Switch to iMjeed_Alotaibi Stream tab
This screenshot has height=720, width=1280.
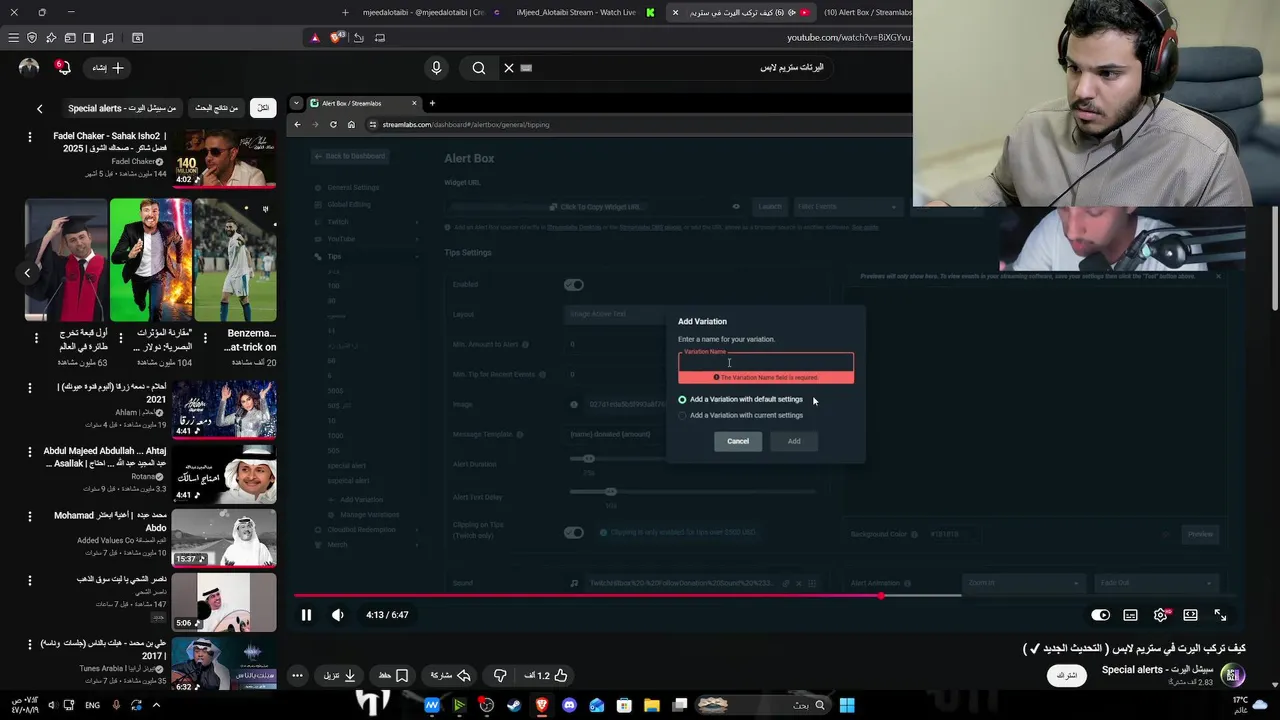[x=576, y=12]
